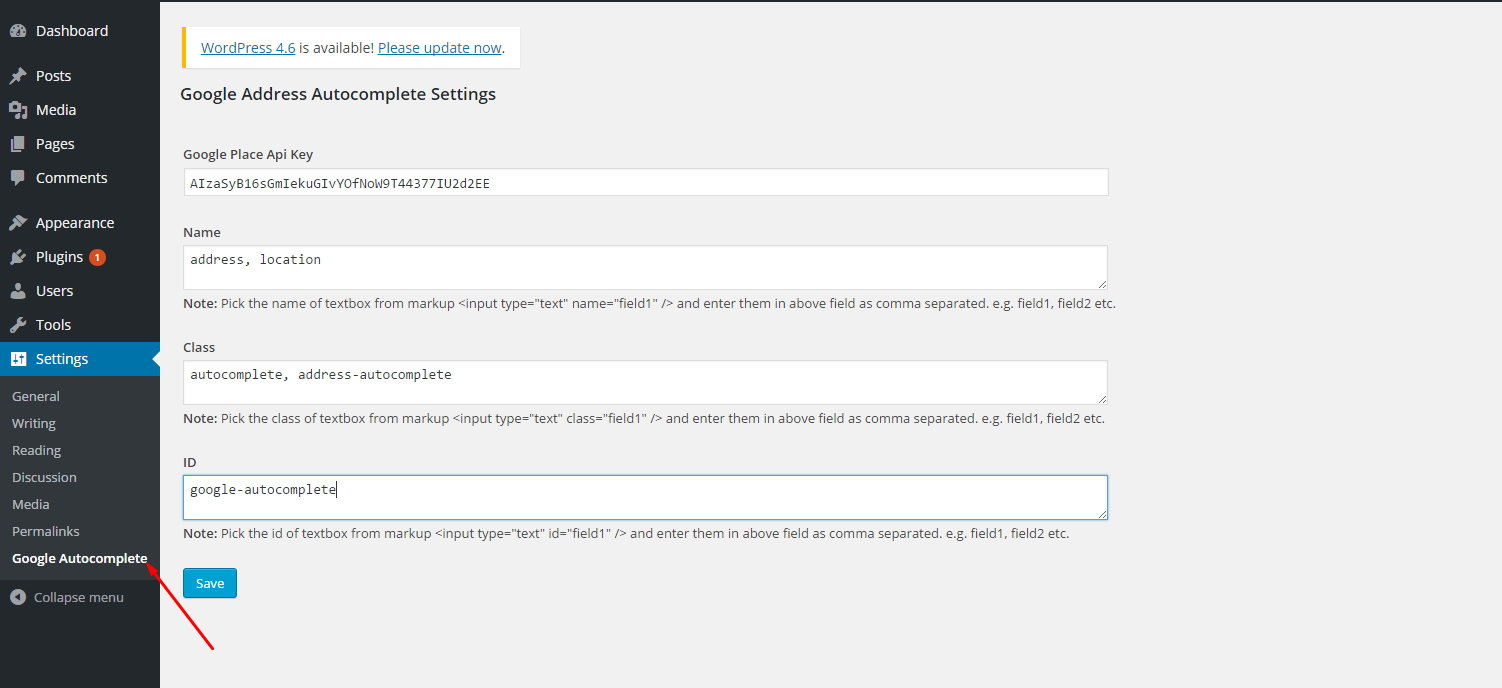Click the Tools wrench icon
The width and height of the screenshot is (1502, 688).
[18, 325]
